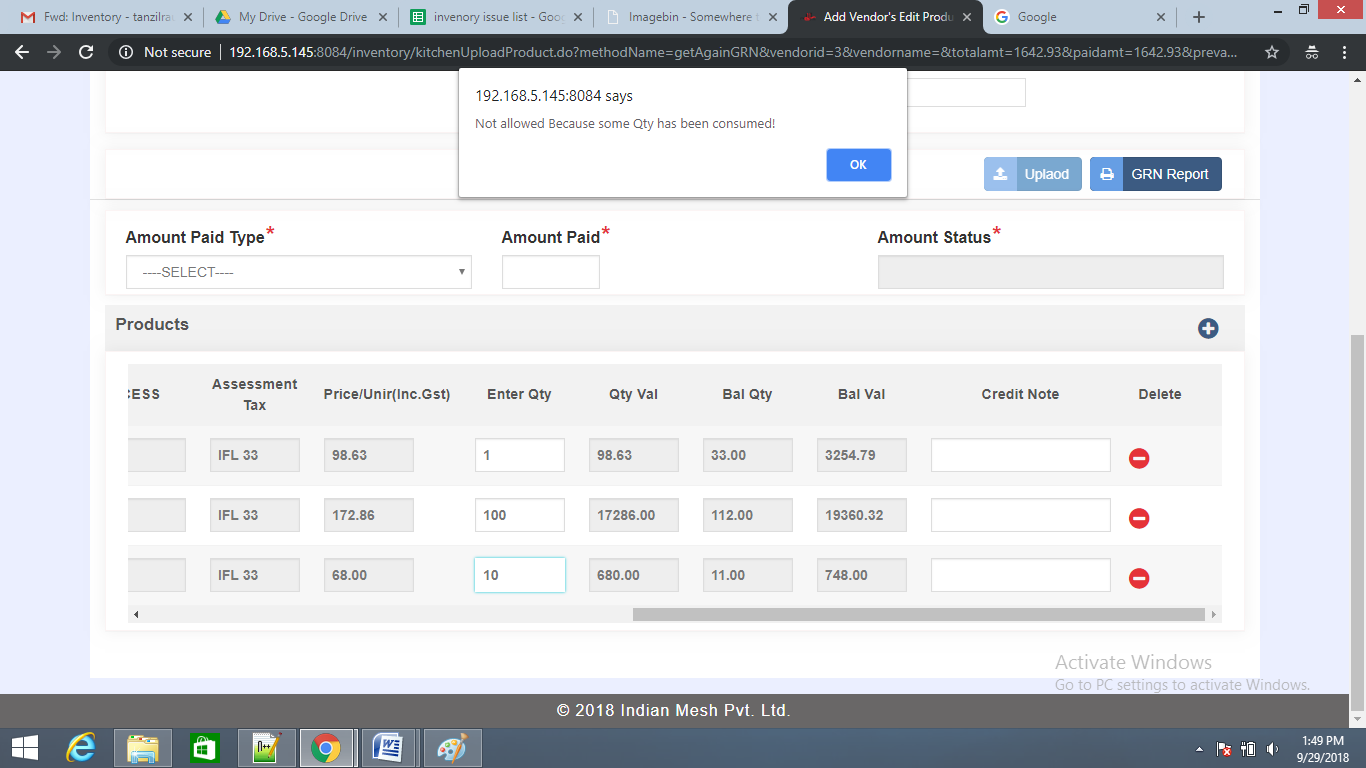Click the Enter Qty field showing 100

(x=520, y=515)
